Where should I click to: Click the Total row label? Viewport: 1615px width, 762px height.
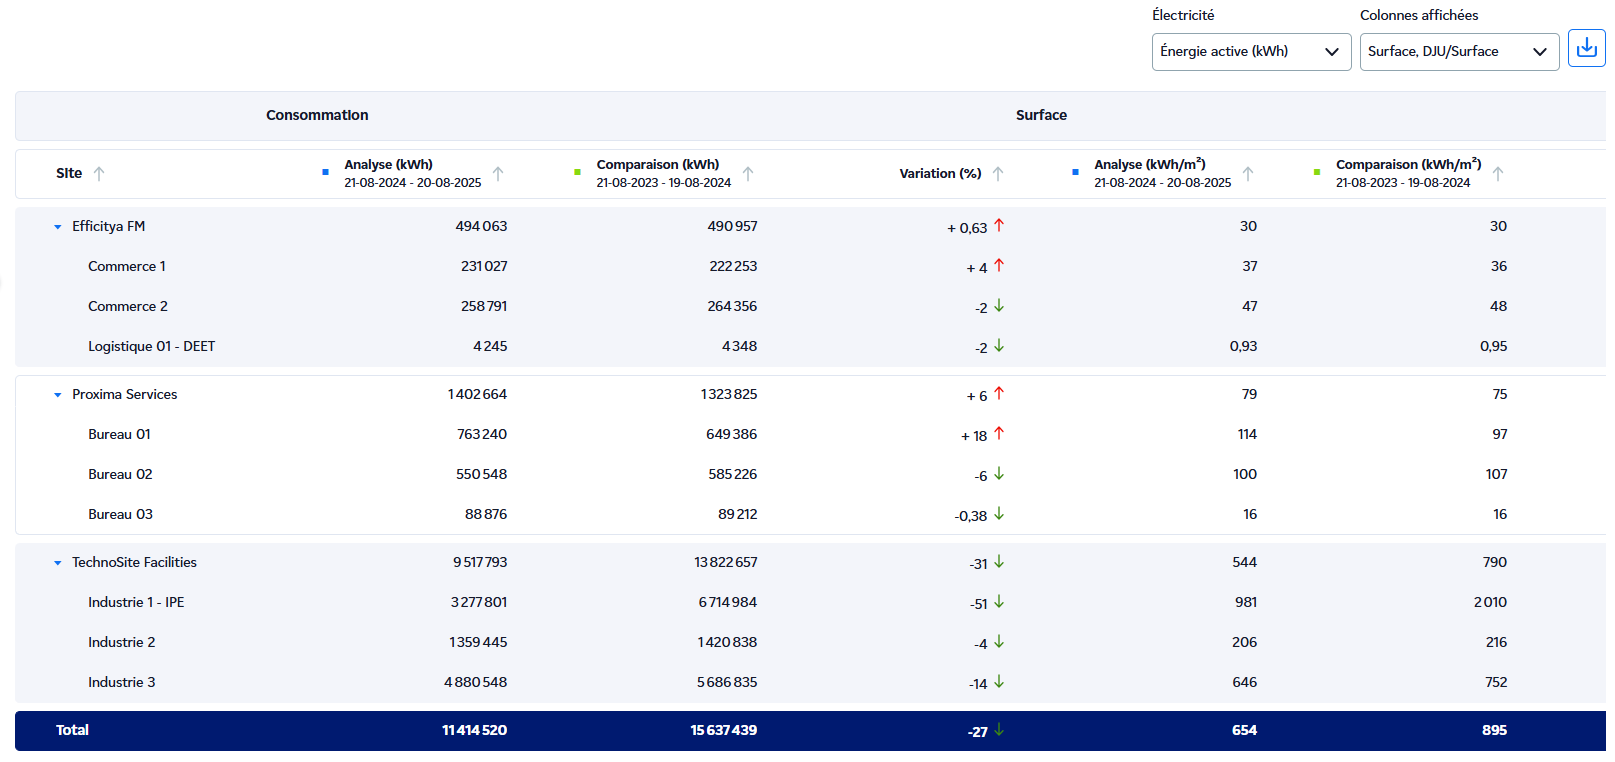point(72,731)
